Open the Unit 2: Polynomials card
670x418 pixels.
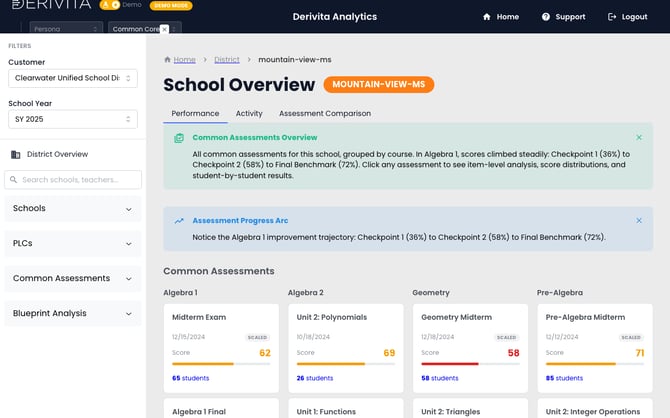pos(346,348)
